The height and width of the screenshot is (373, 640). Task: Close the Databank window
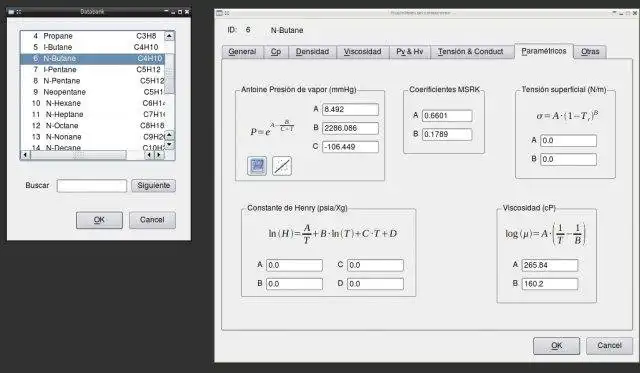187,12
